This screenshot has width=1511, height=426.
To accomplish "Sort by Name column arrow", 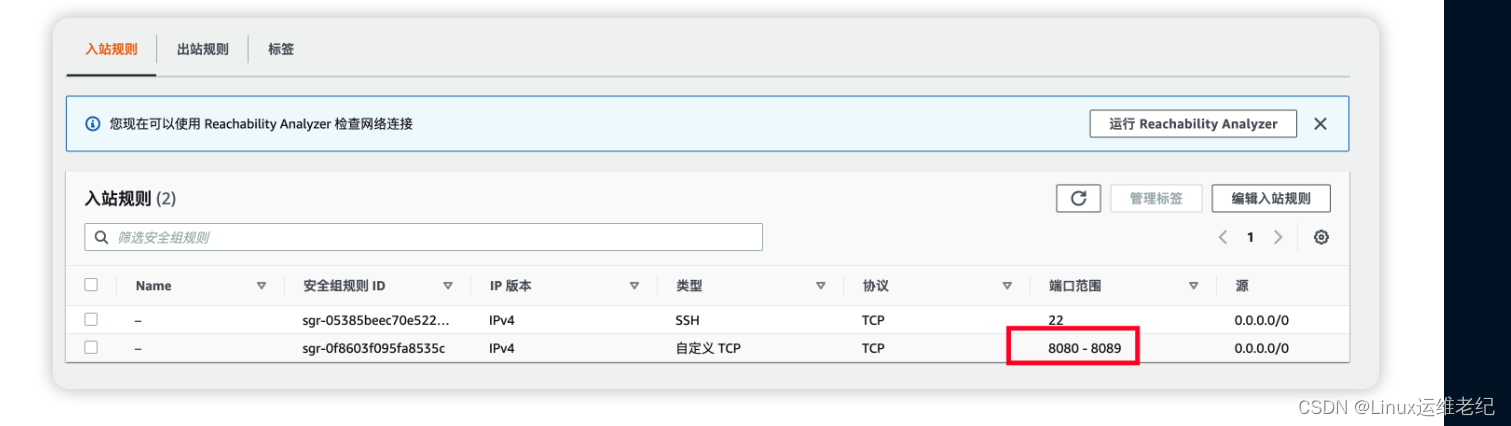I will [262, 286].
